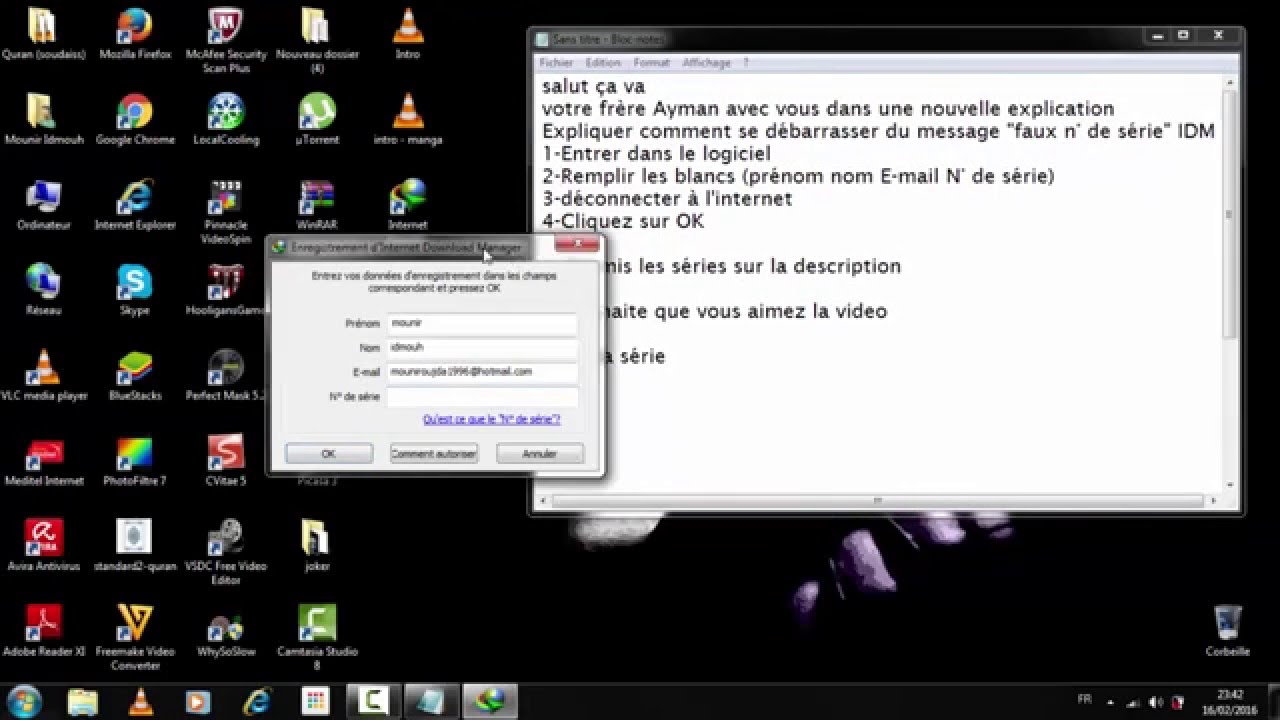Click Comment autoriser button
This screenshot has width=1280, height=720.
[x=434, y=454]
